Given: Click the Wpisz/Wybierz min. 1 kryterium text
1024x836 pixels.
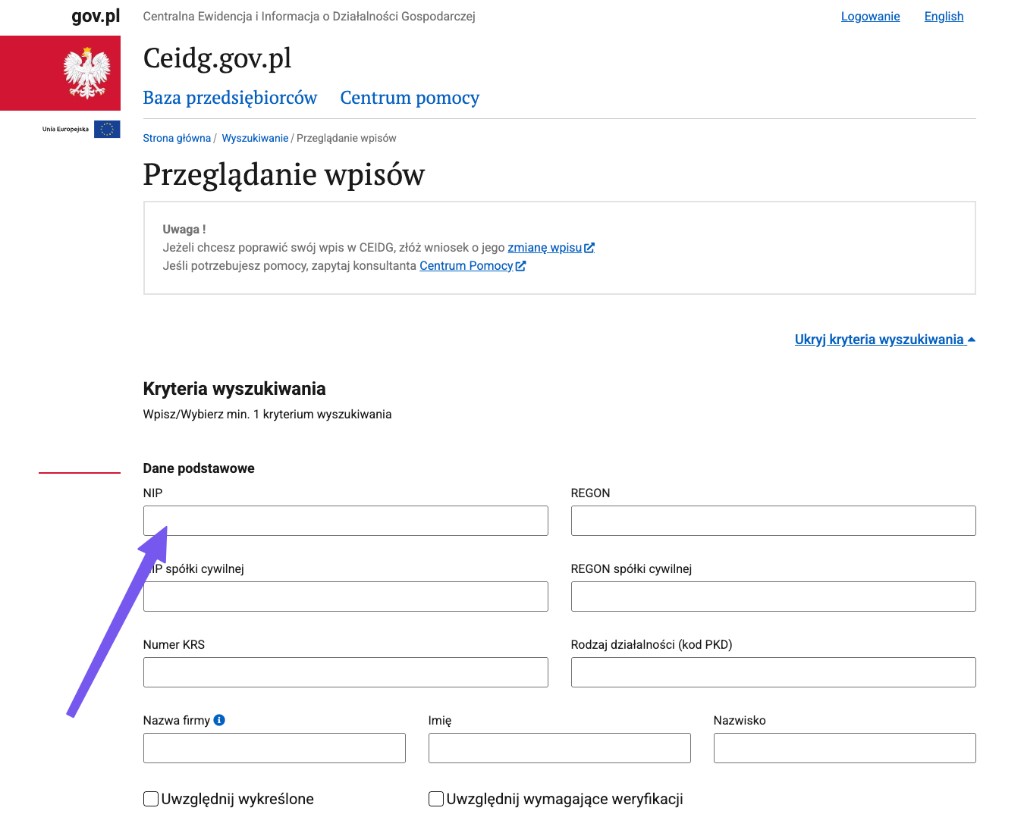Looking at the screenshot, I should (x=267, y=414).
